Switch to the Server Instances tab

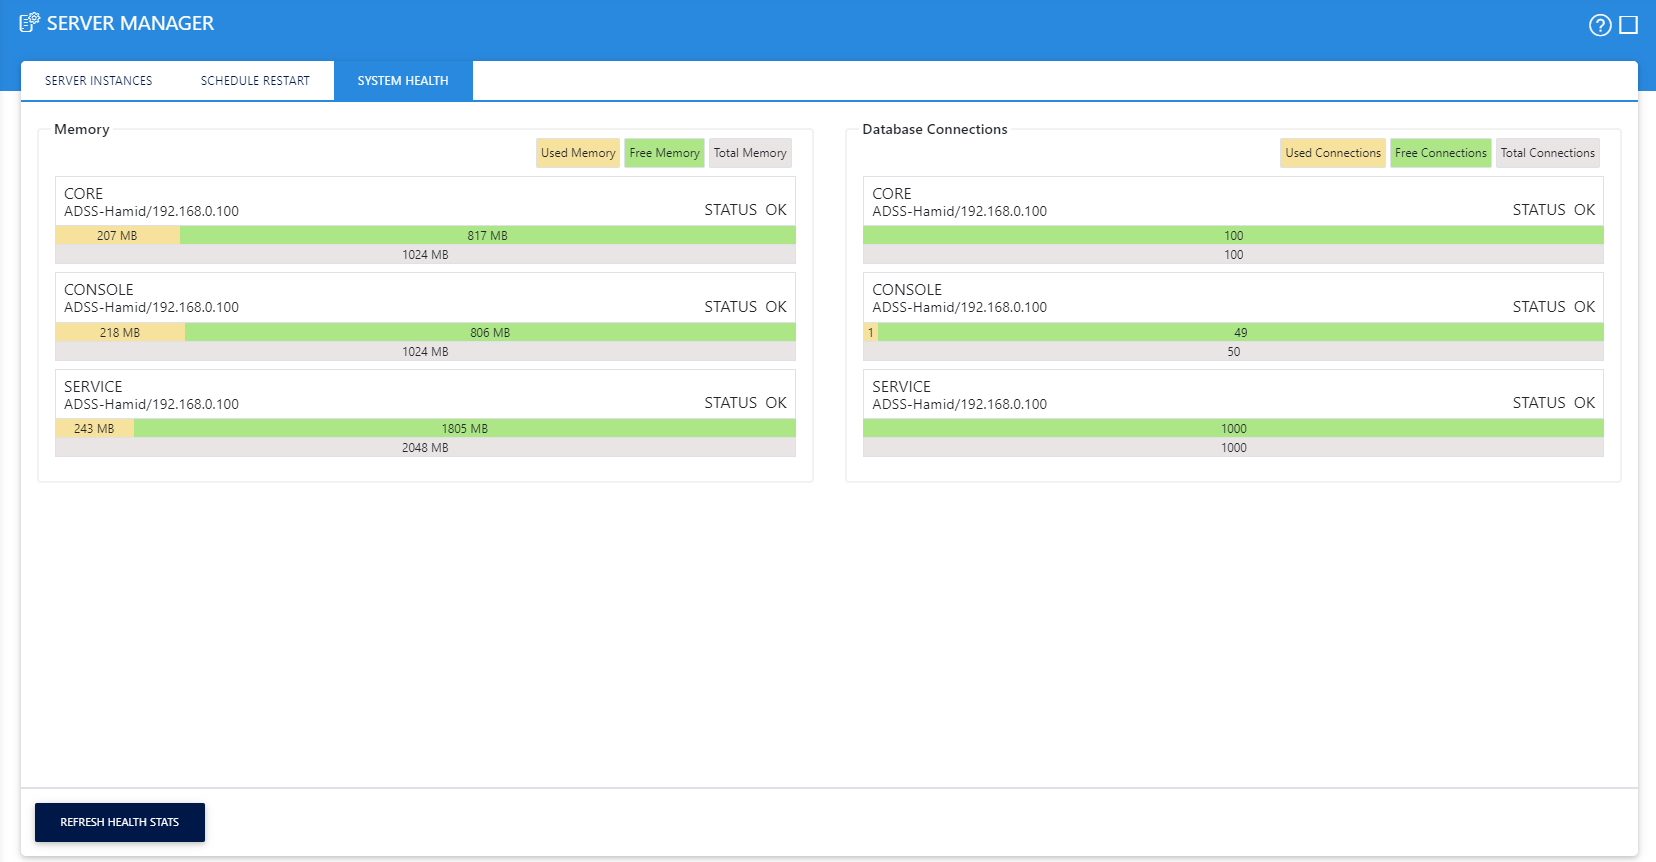click(98, 81)
